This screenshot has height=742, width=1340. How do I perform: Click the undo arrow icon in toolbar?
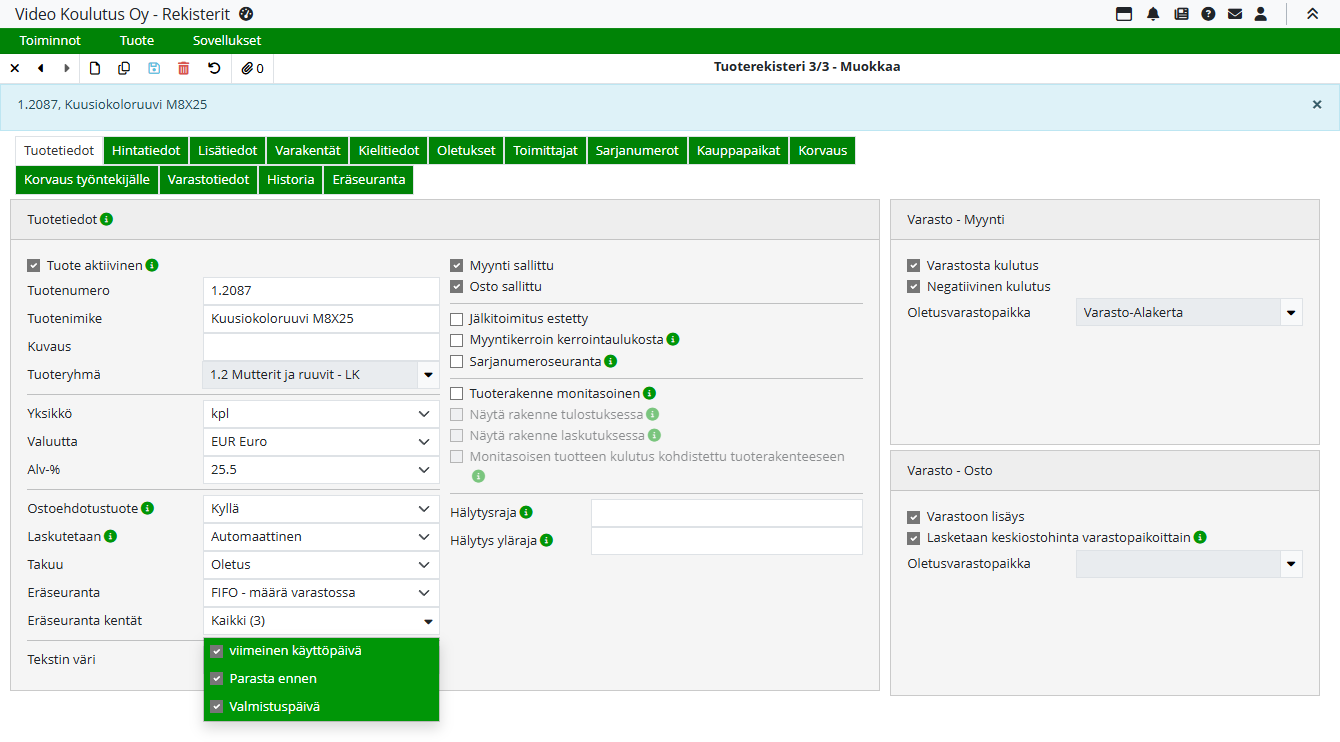214,68
